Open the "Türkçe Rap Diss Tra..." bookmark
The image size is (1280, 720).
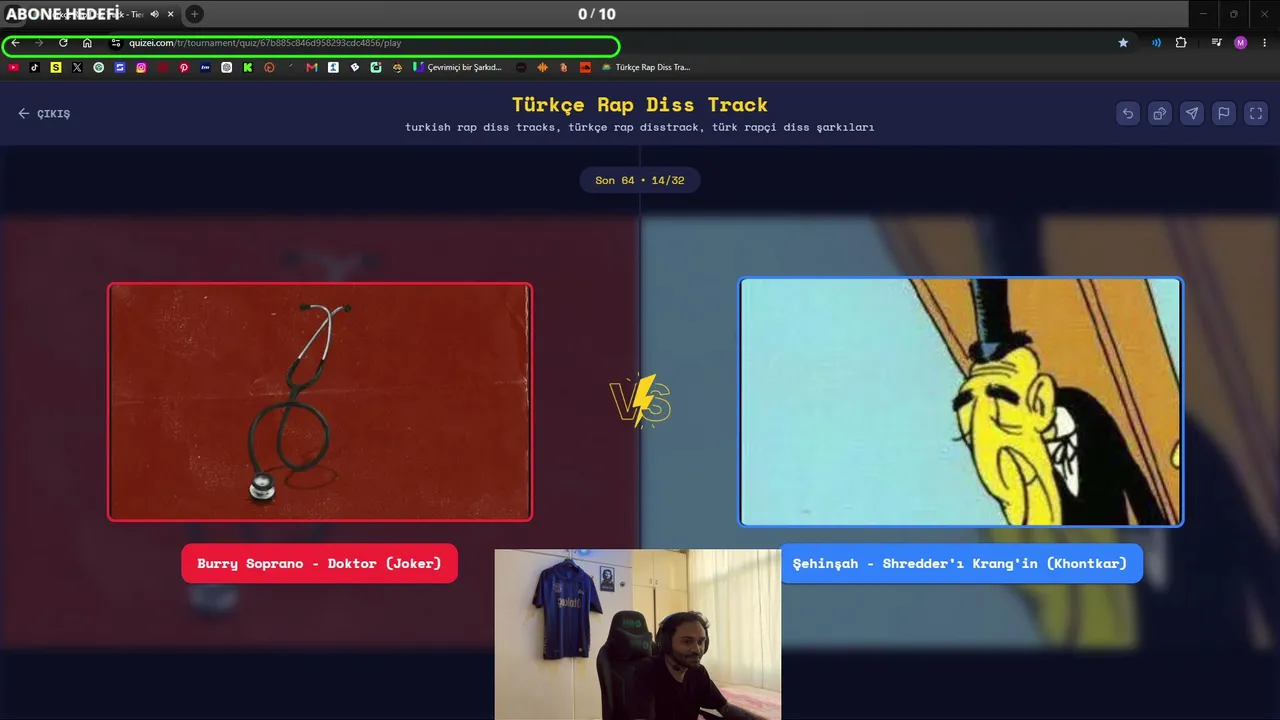coord(646,67)
